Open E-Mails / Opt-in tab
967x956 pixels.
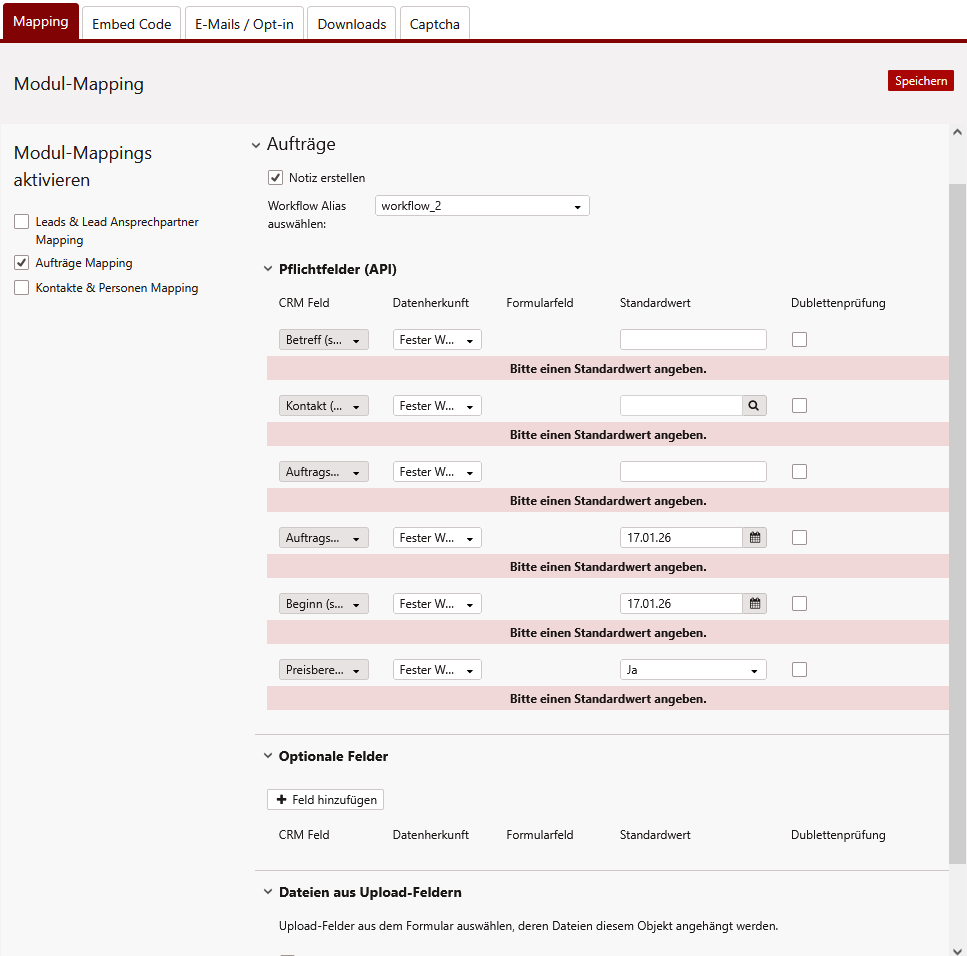[x=245, y=24]
